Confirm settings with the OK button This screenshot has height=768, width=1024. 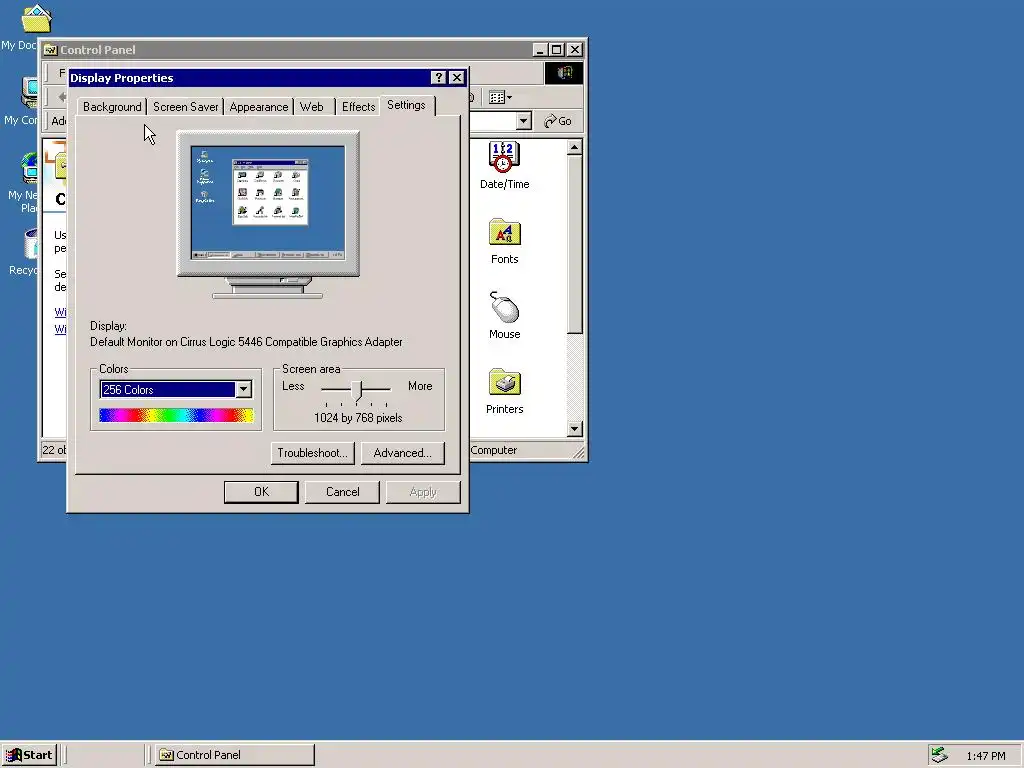click(261, 492)
